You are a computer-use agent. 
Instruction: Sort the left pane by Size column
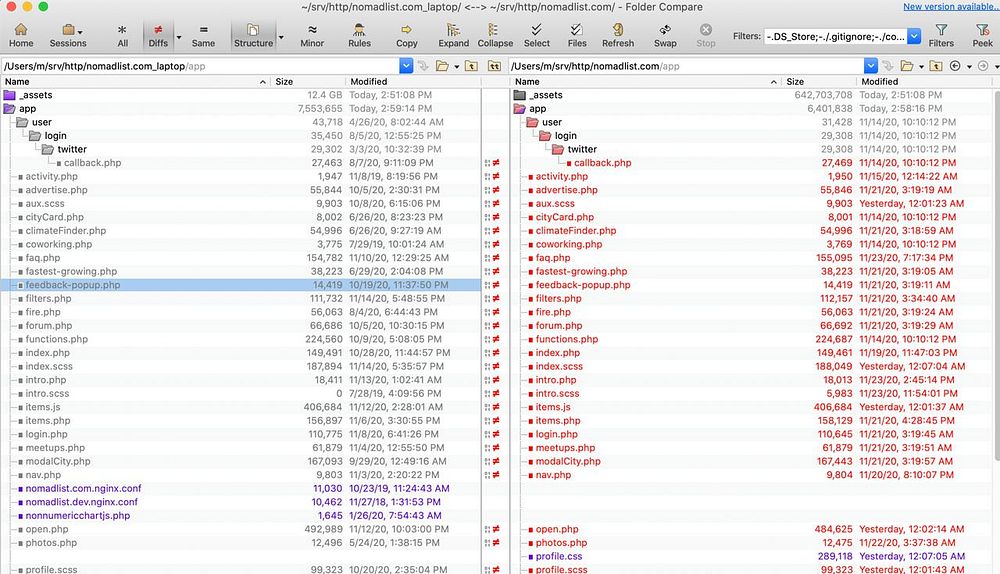click(x=285, y=81)
